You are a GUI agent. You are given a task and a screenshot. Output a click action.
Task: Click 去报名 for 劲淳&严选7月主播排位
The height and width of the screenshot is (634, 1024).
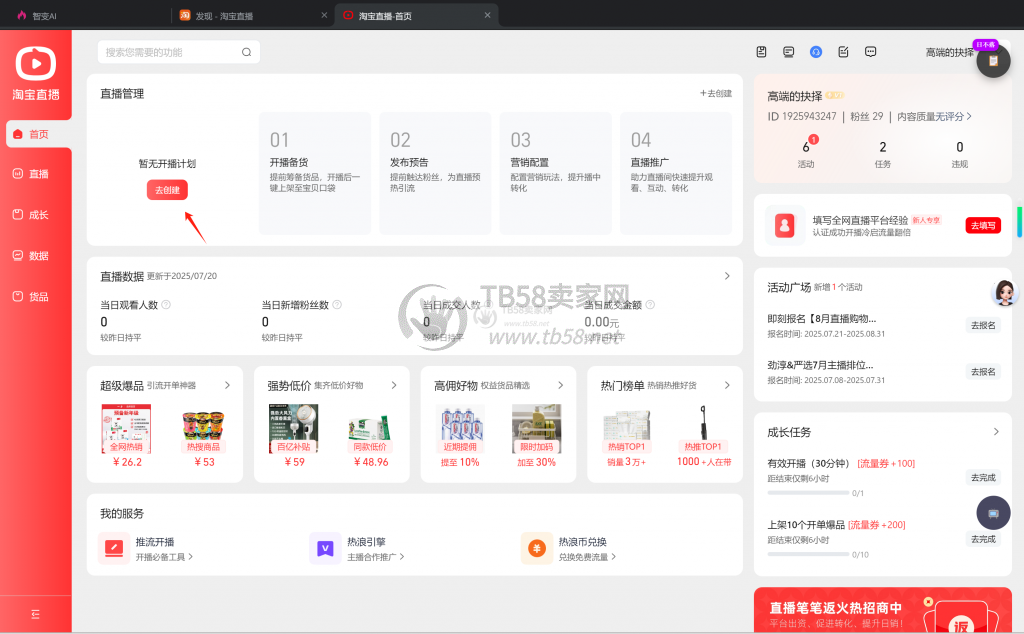coord(983,372)
